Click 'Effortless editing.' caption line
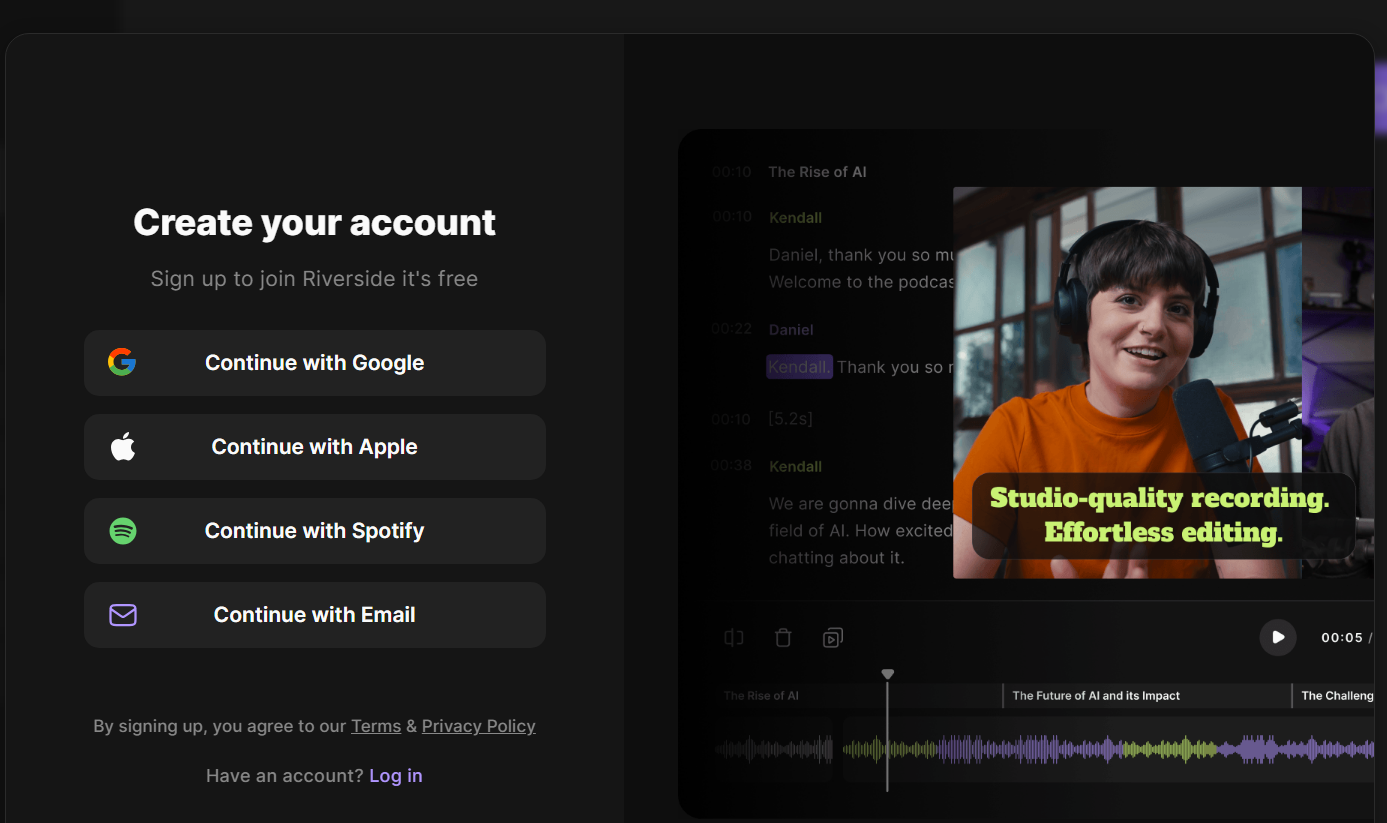Image resolution: width=1387 pixels, height=823 pixels. (1163, 532)
